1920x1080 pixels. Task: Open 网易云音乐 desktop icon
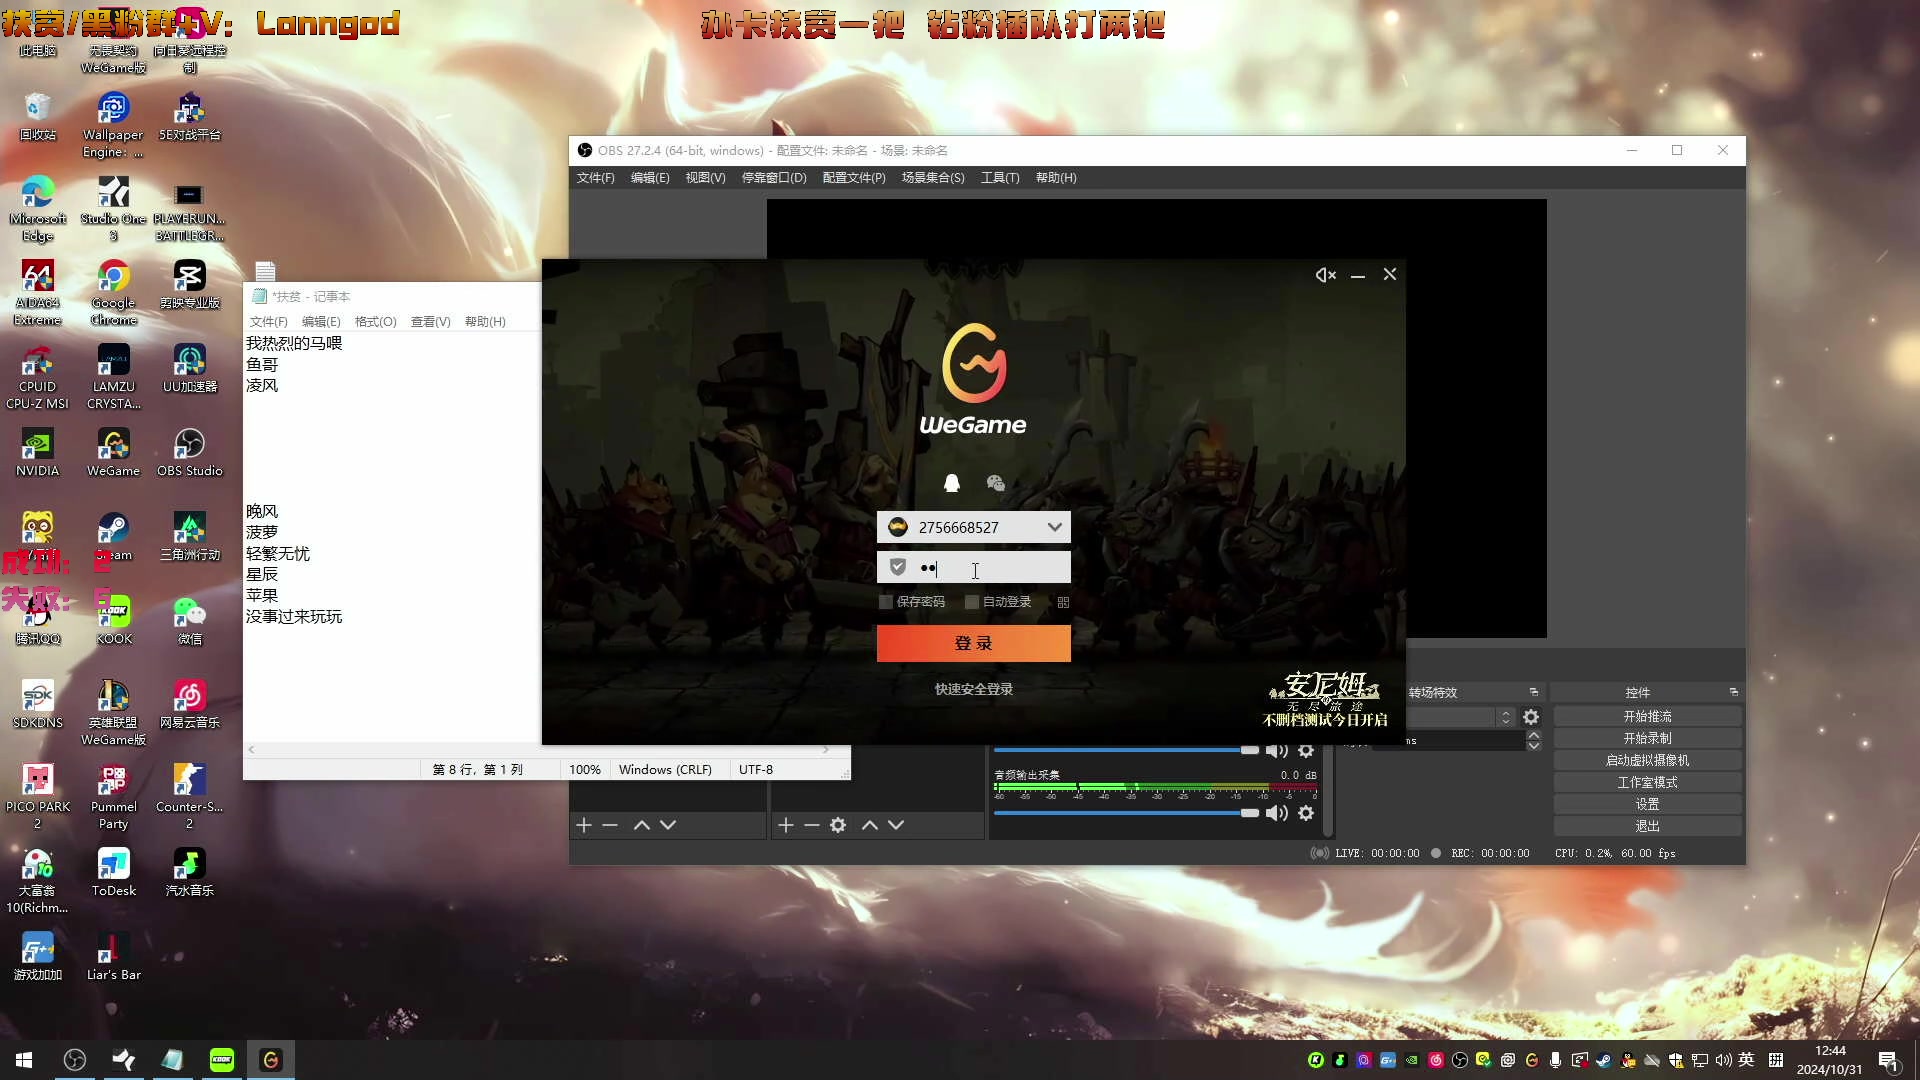[189, 704]
